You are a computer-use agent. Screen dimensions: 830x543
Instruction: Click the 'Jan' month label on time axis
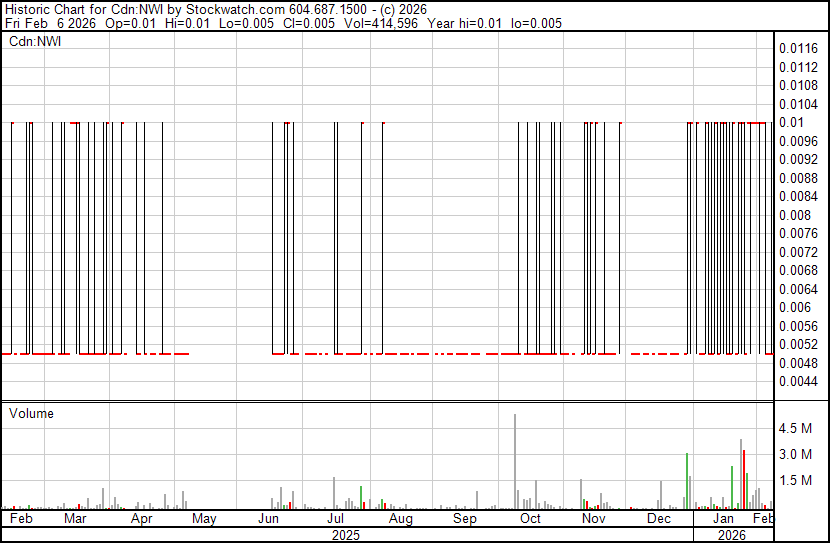[x=724, y=518]
